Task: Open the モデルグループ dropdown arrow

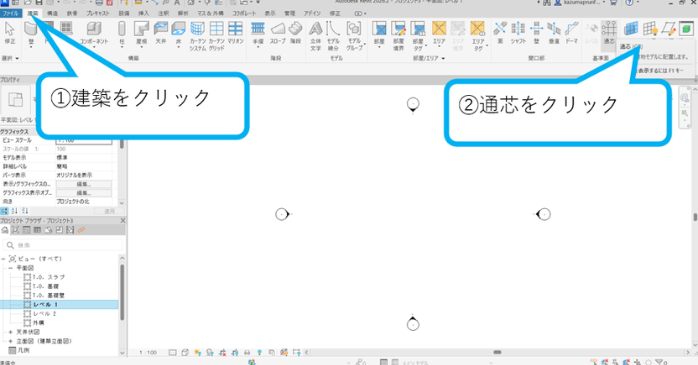Action: click(365, 45)
